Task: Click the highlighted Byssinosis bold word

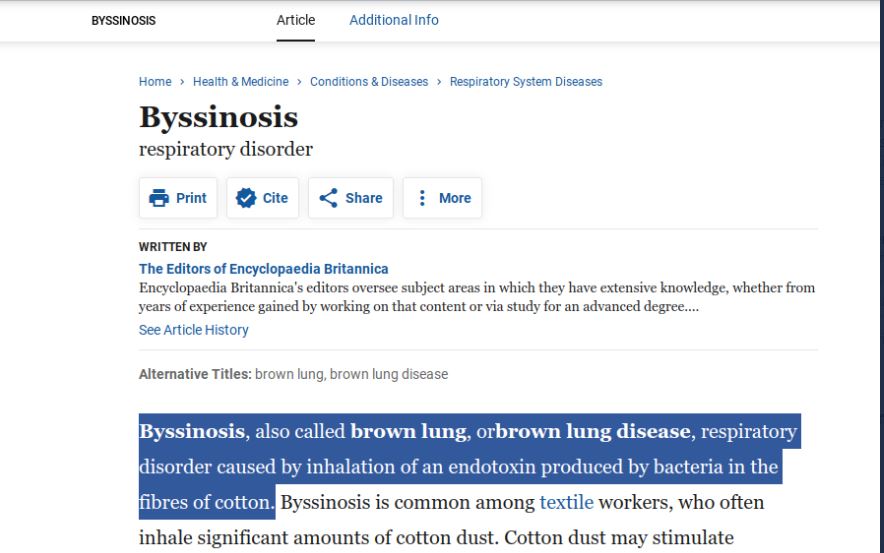Action: (x=192, y=431)
